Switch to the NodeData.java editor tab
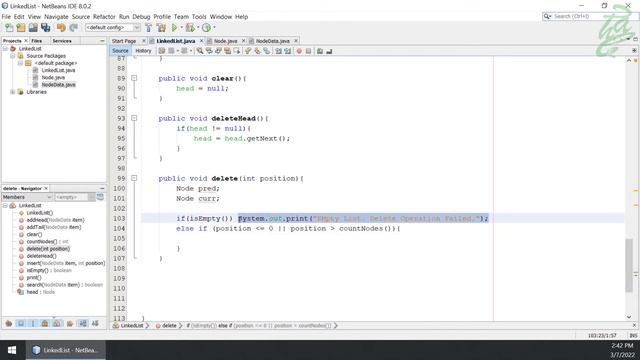Image resolution: width=640 pixels, height=360 pixels. tap(273, 41)
